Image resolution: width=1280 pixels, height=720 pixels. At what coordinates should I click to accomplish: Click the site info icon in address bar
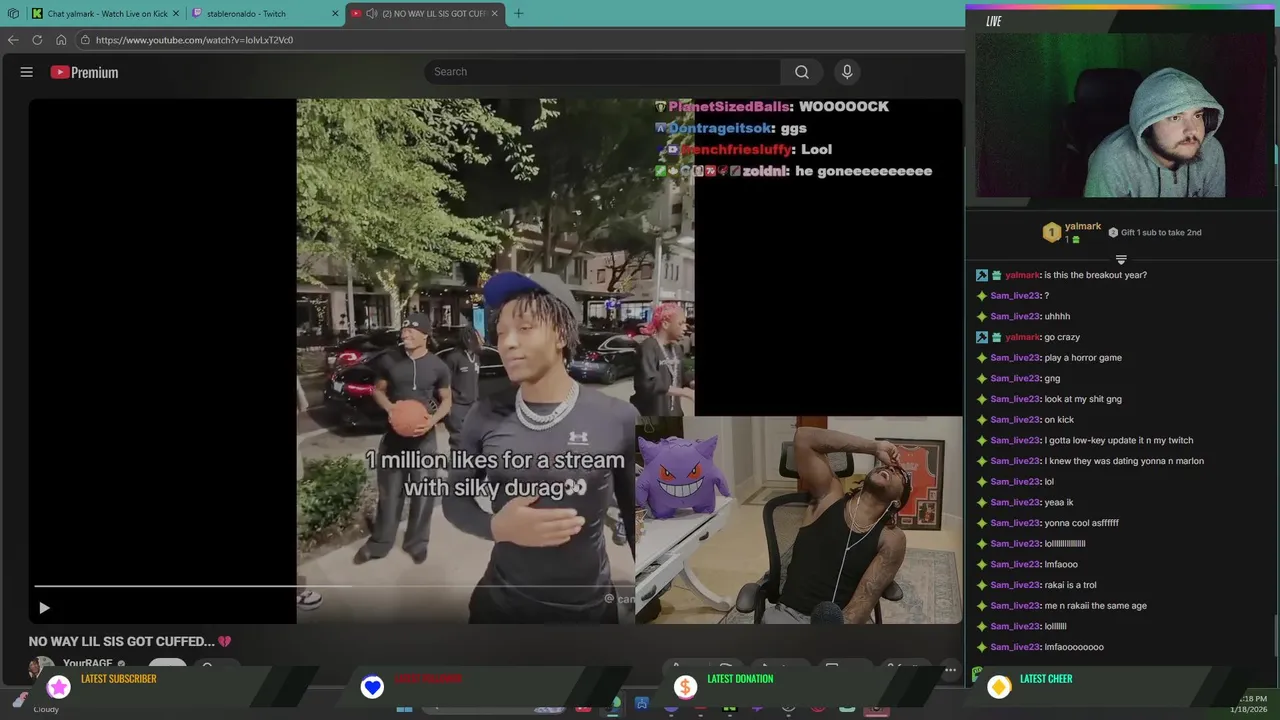[x=86, y=40]
